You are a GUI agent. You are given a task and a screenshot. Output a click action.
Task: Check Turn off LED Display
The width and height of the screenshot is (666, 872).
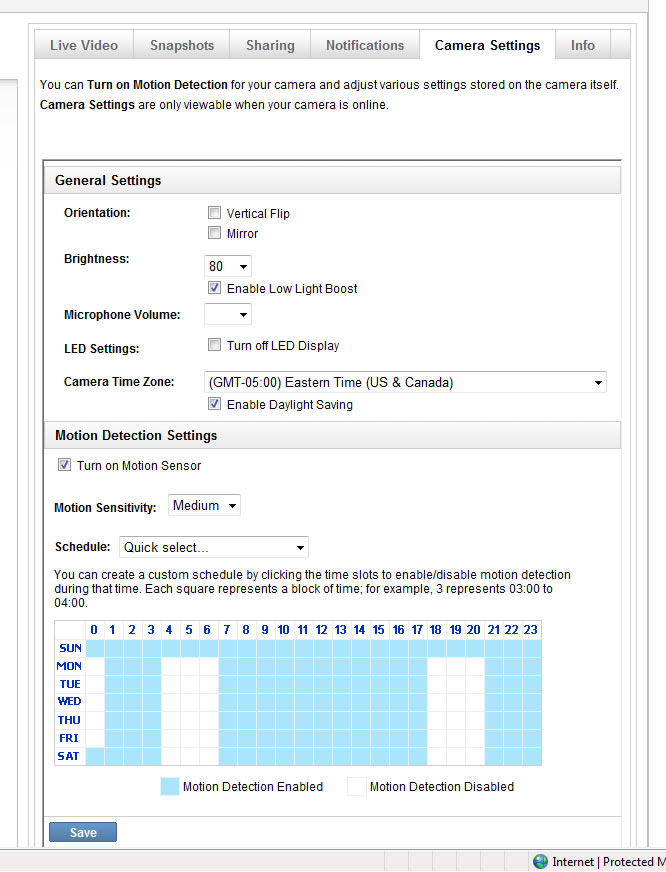[214, 345]
